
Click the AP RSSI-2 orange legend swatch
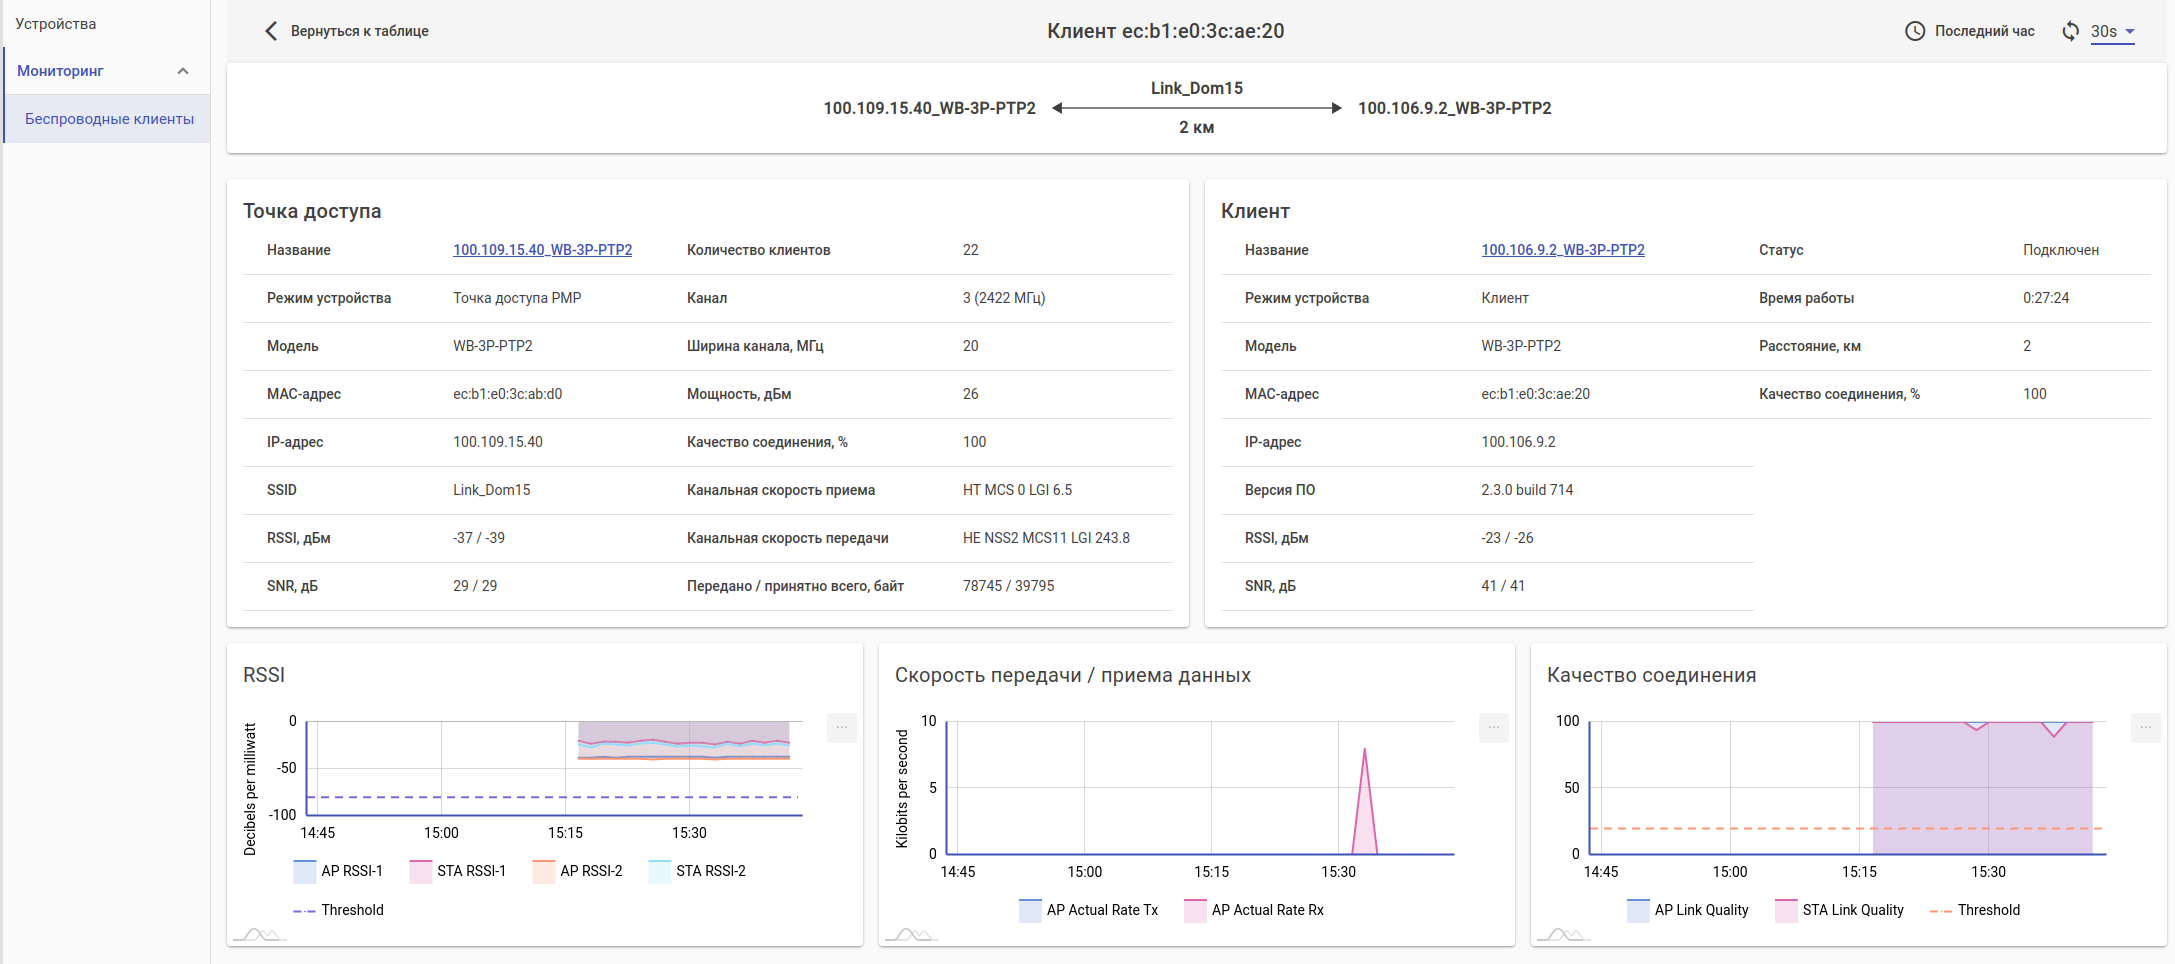click(544, 871)
